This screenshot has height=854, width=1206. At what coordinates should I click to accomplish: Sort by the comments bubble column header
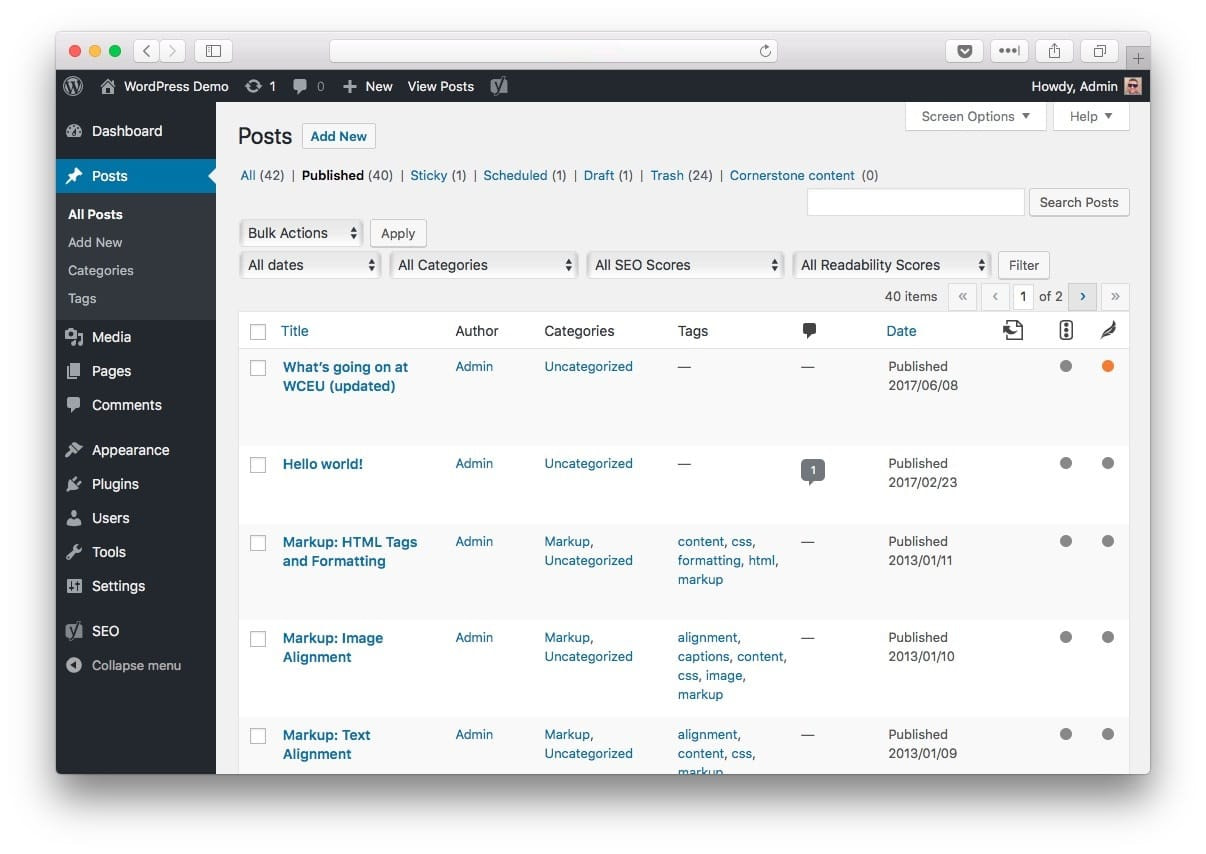[x=809, y=331]
